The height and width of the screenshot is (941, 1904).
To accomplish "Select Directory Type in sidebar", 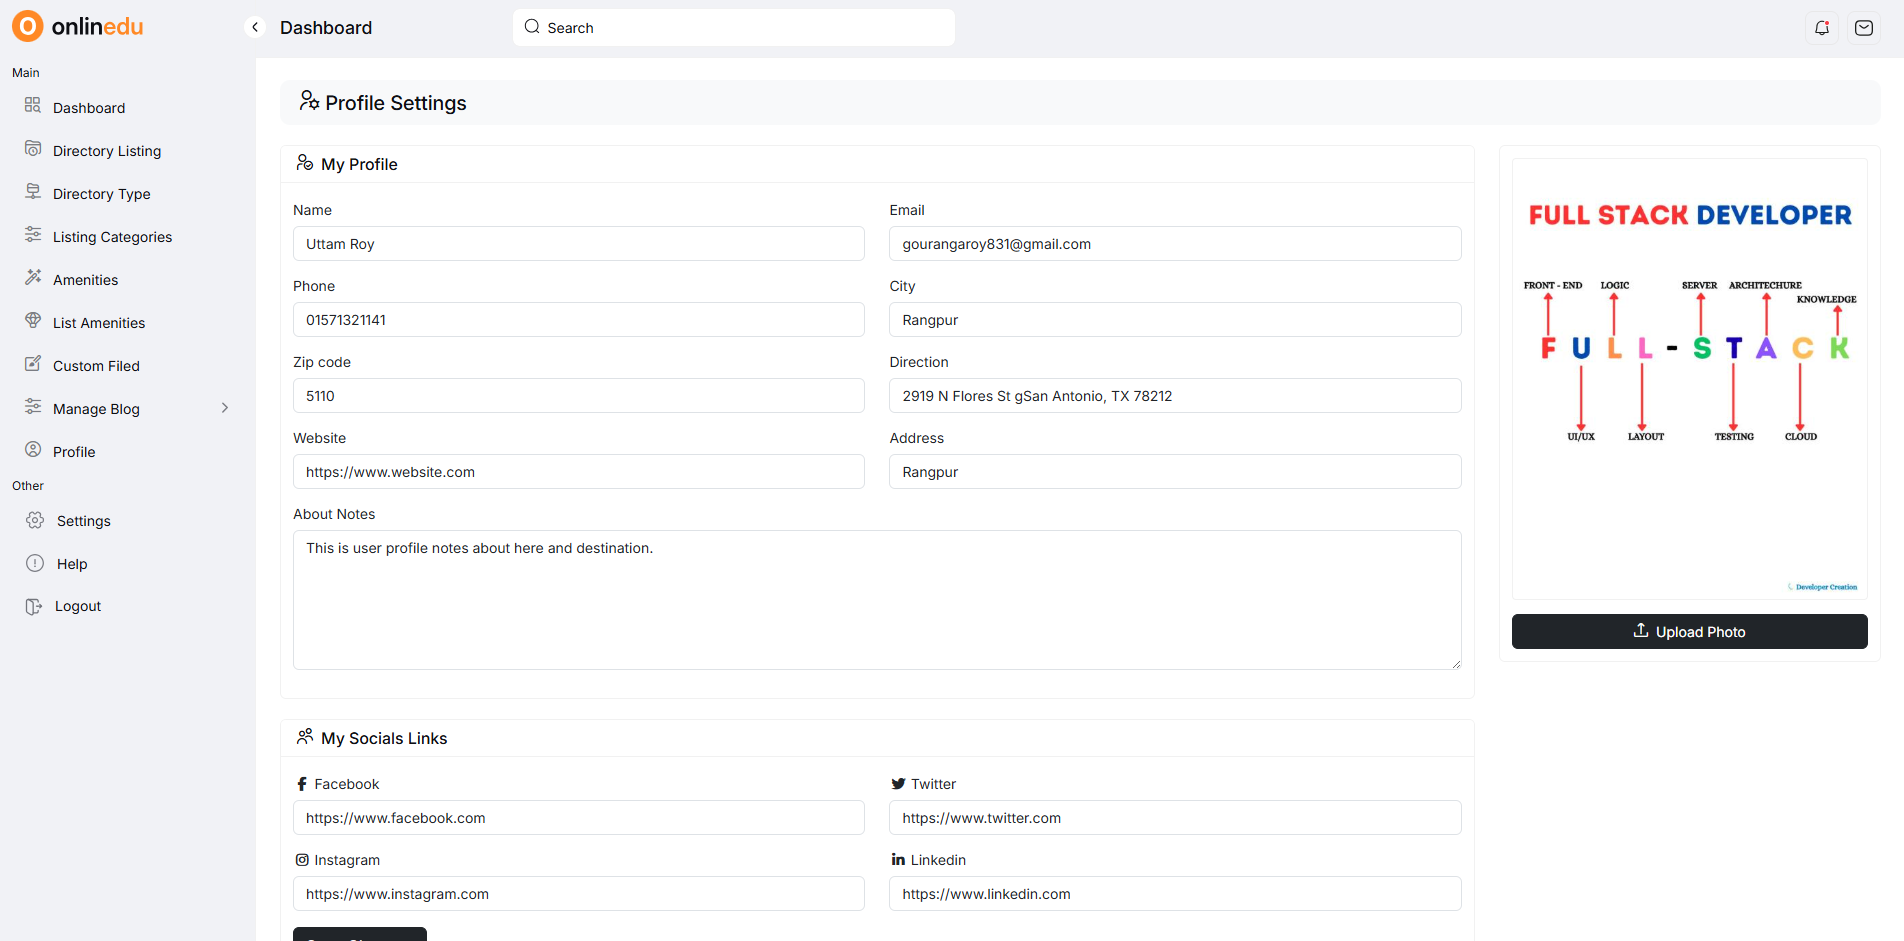I will click(101, 194).
